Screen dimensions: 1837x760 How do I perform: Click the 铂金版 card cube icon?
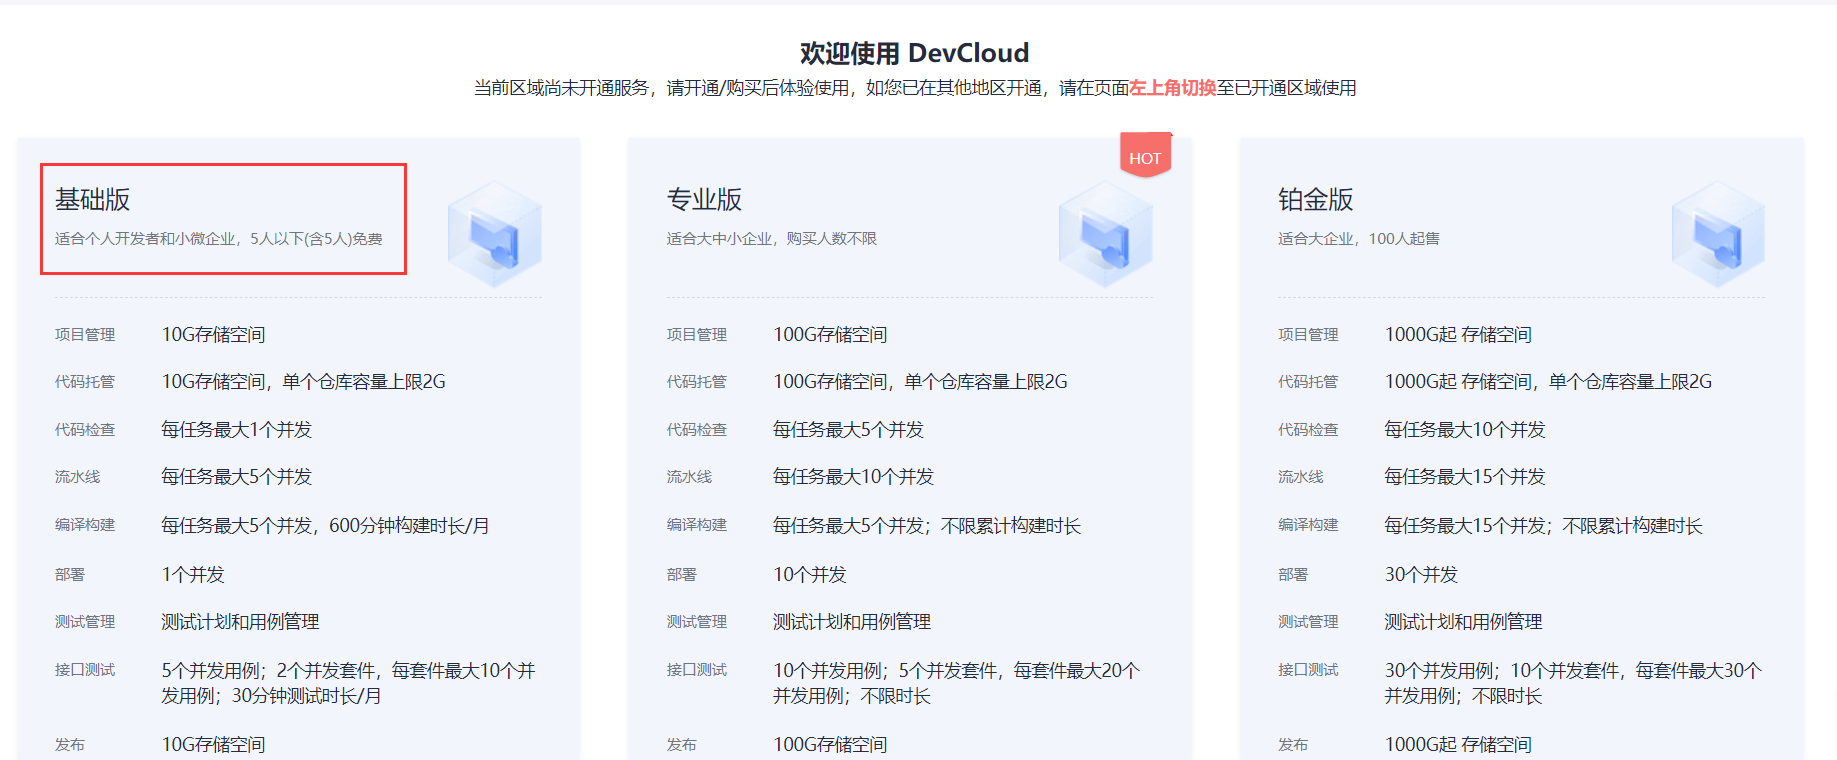click(x=1718, y=234)
